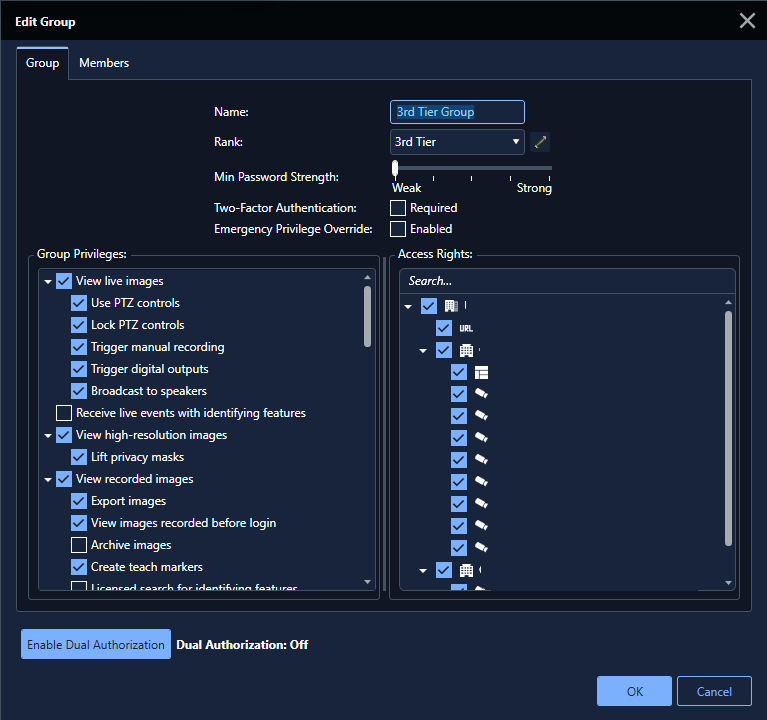Click the OK button
Screen dimensions: 767x720
[x=634, y=691]
